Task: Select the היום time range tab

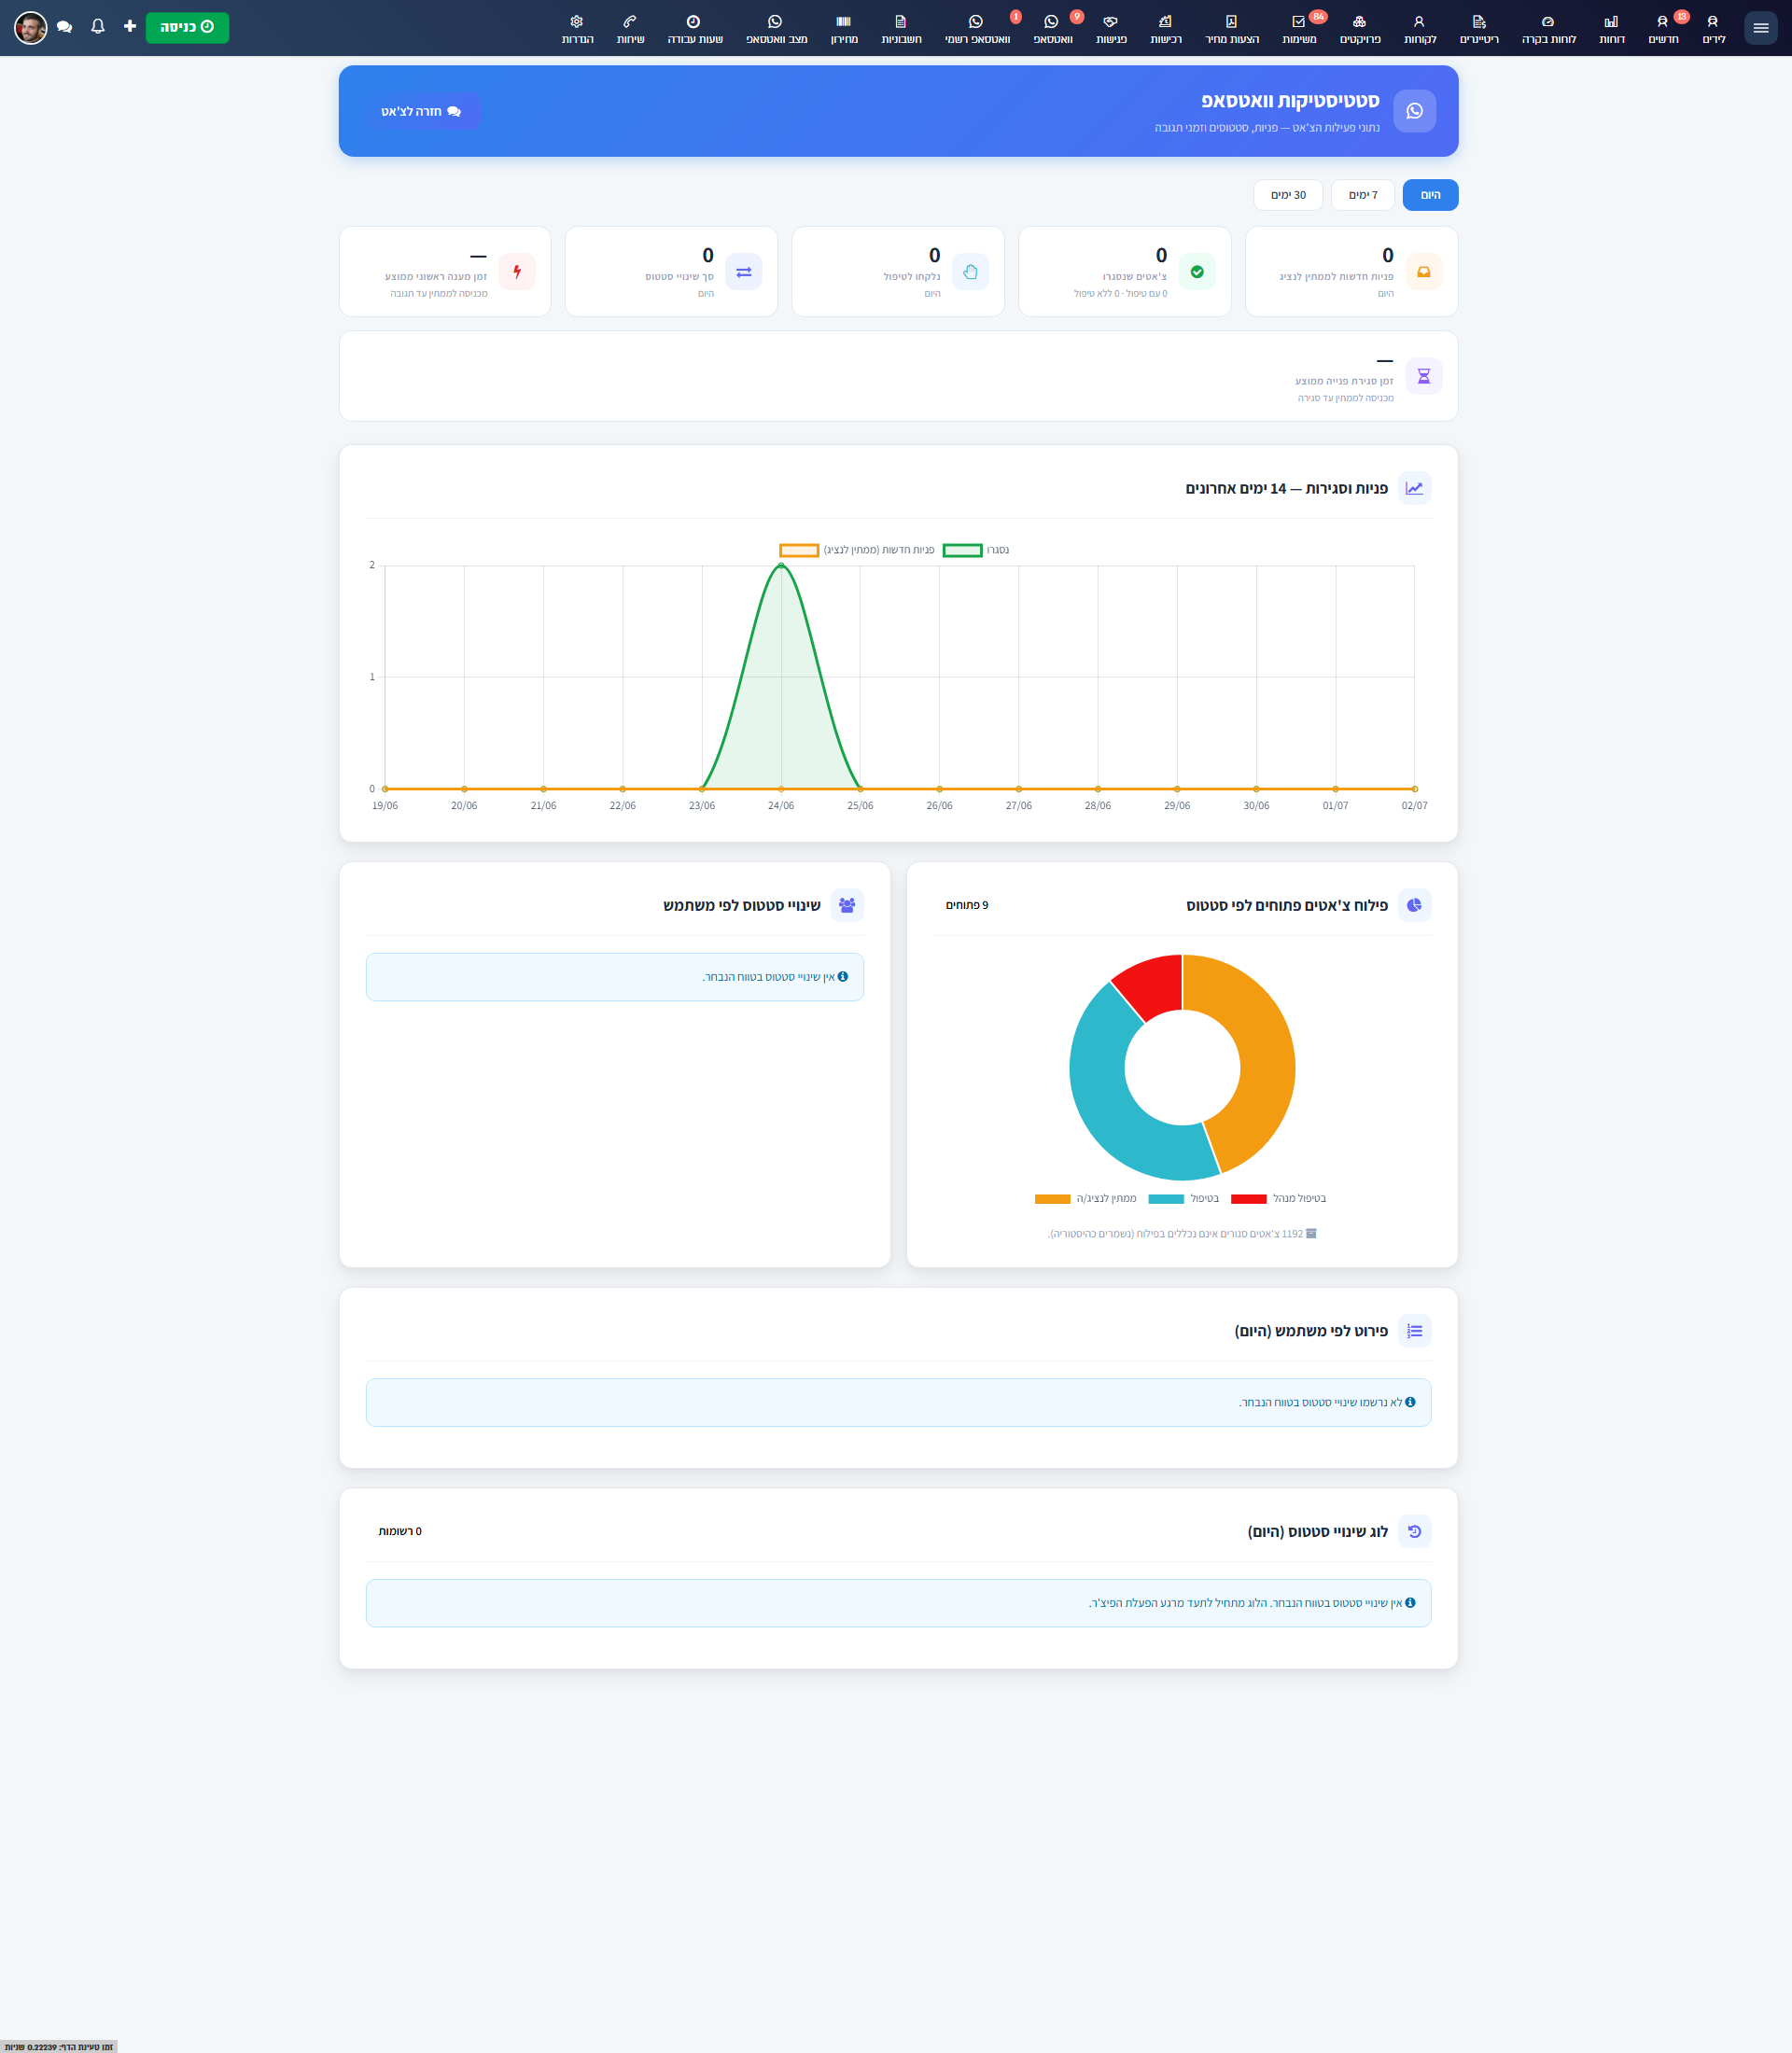Action: 1430,195
